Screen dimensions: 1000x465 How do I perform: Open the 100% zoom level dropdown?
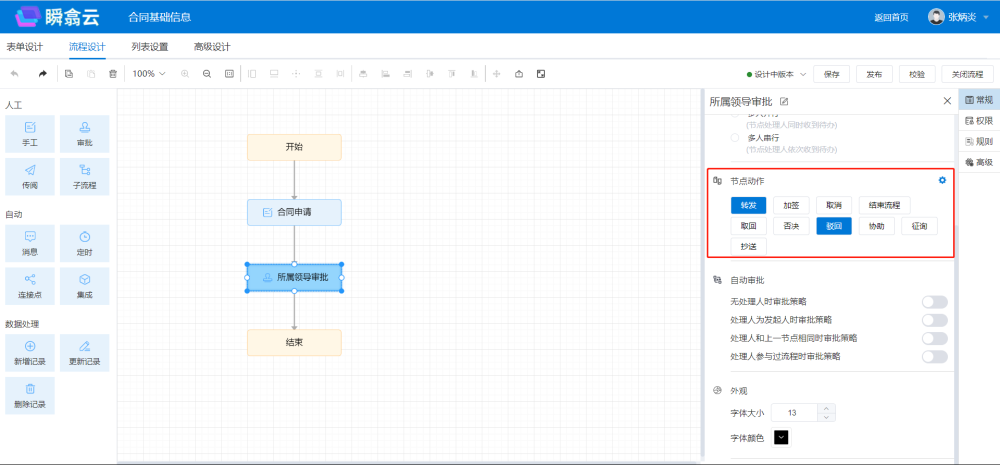click(x=150, y=74)
